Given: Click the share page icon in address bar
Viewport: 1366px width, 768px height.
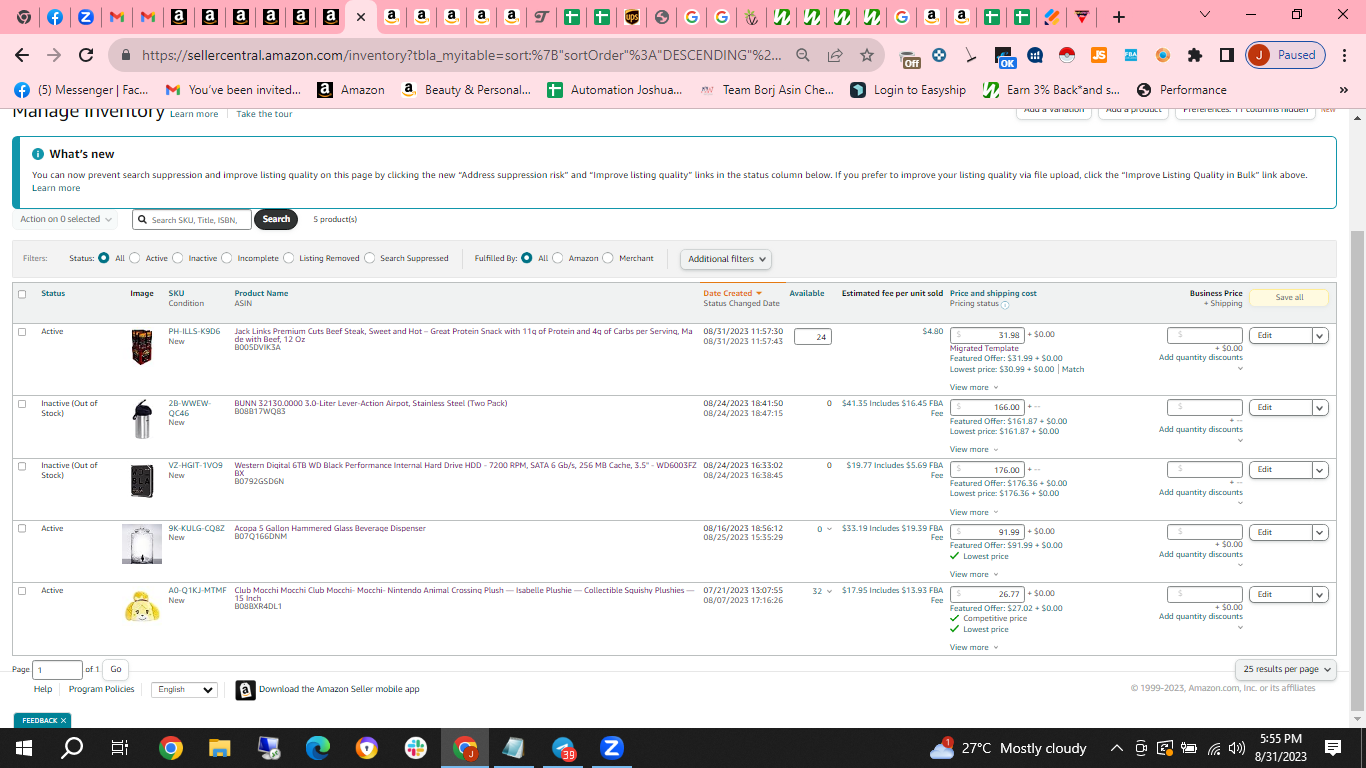Looking at the screenshot, I should click(835, 55).
